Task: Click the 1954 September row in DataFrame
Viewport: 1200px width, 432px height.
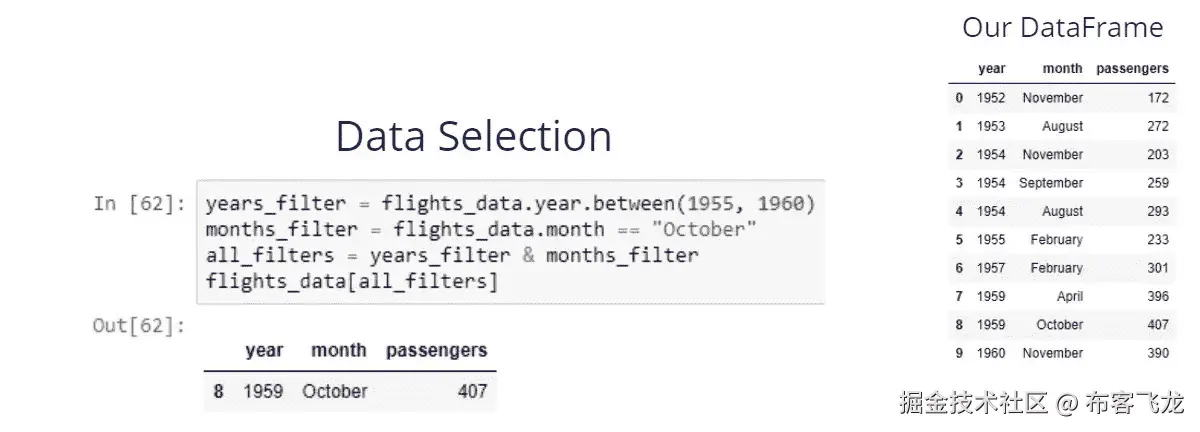Action: [x=1060, y=183]
